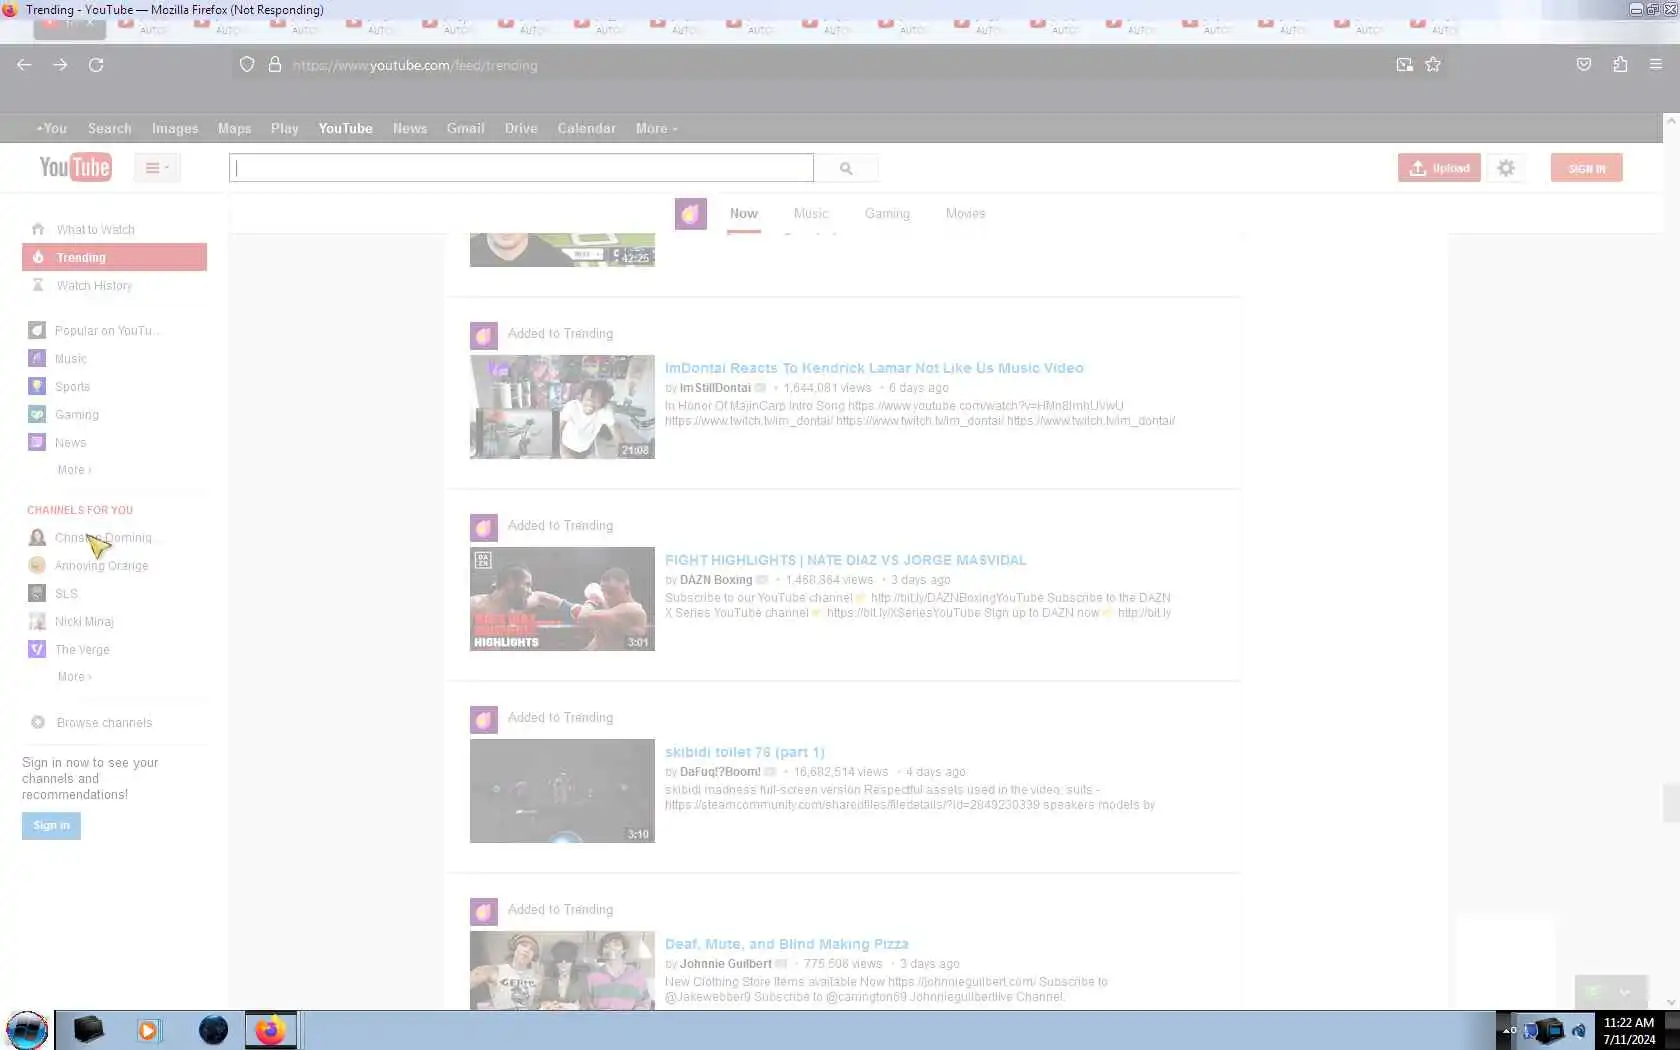Click Browse channels in sidebar
The height and width of the screenshot is (1050, 1680).
coord(104,723)
